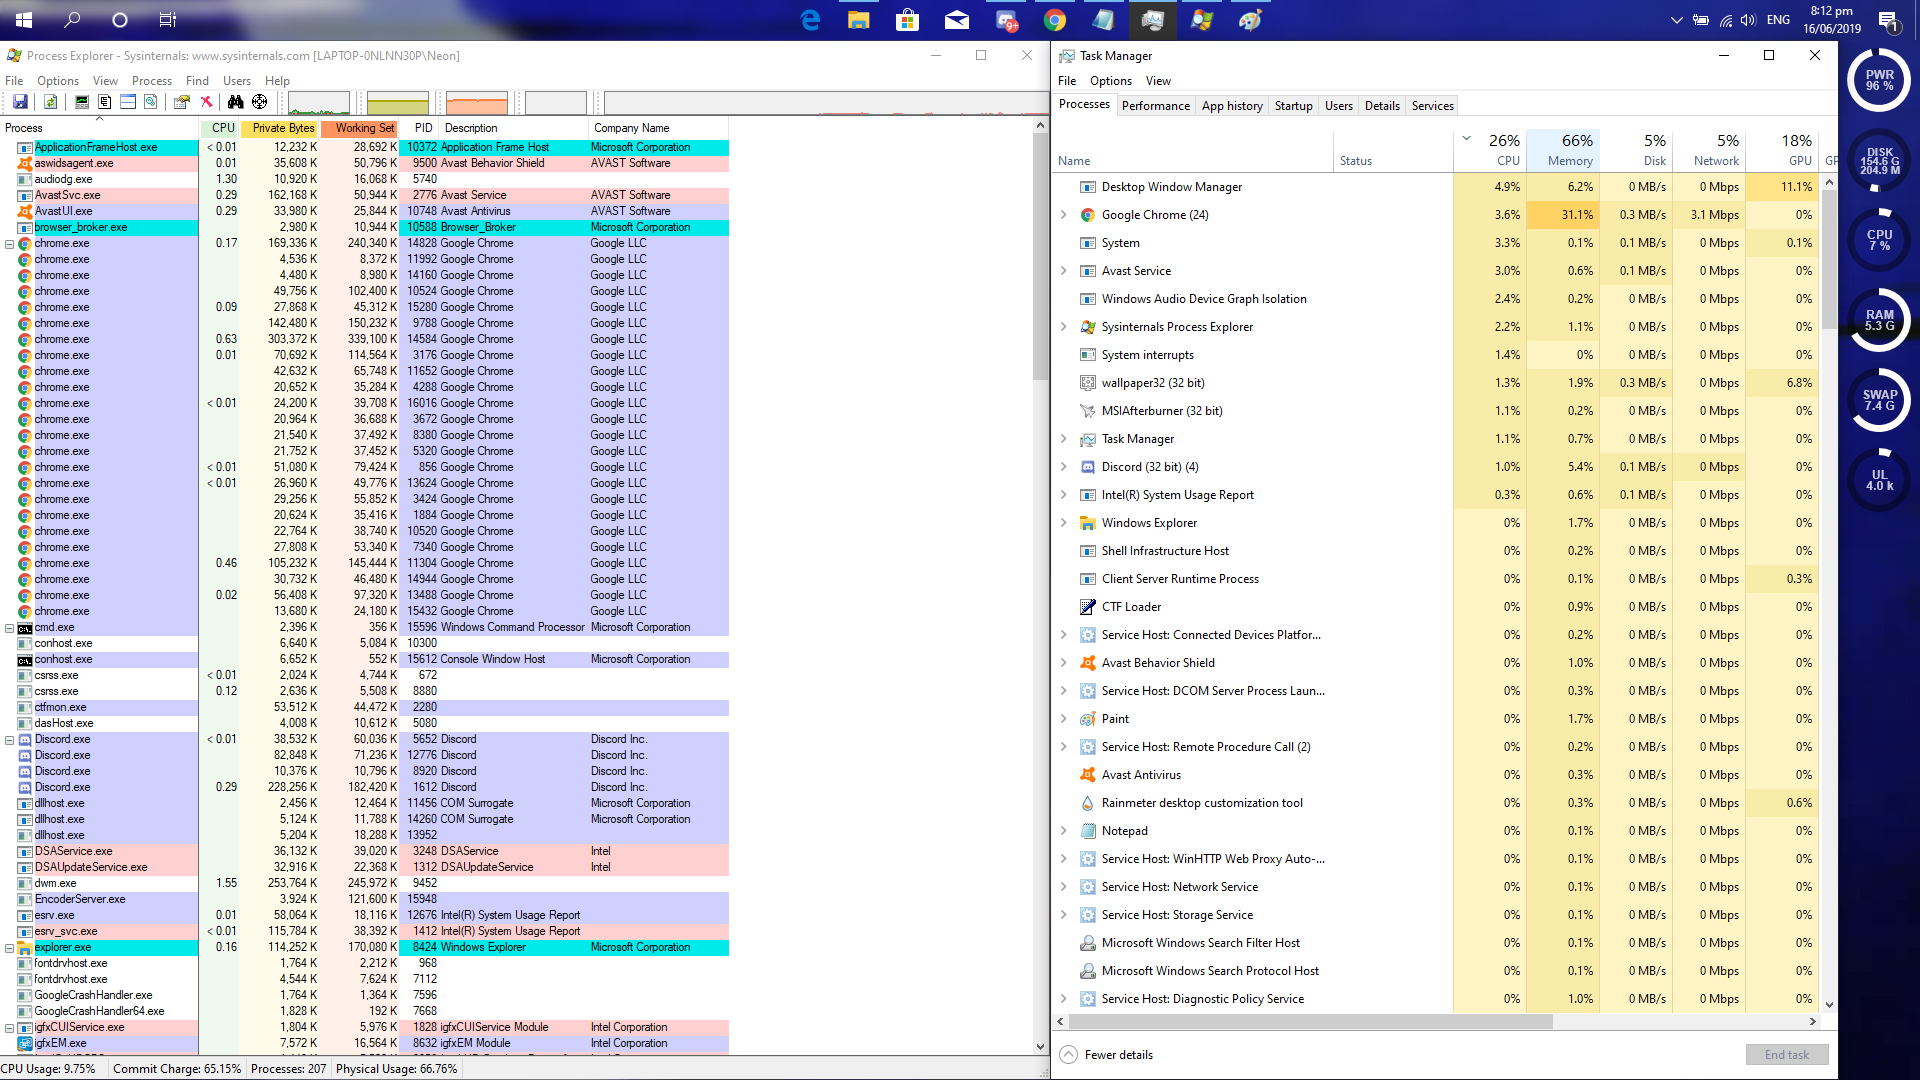Open the yellow commit history mini graph

398,103
